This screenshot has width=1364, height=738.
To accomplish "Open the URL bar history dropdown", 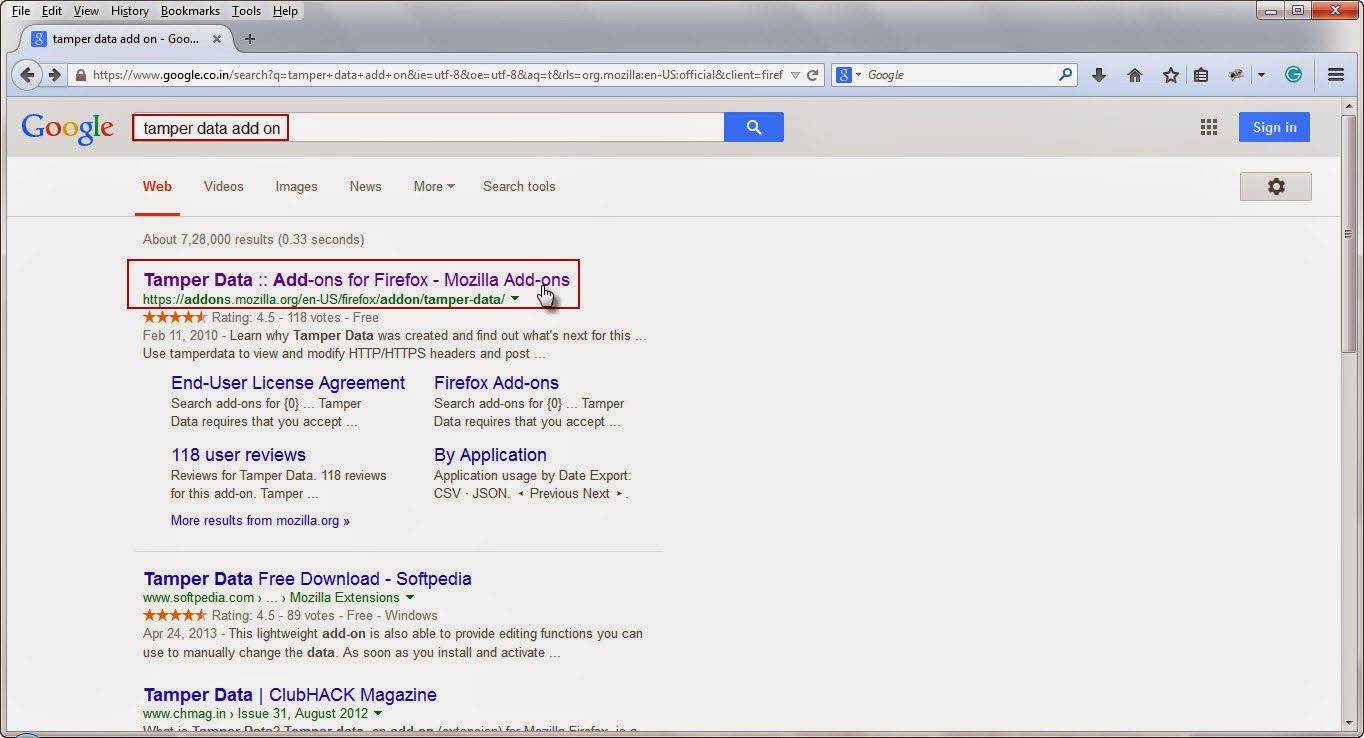I will click(x=795, y=75).
